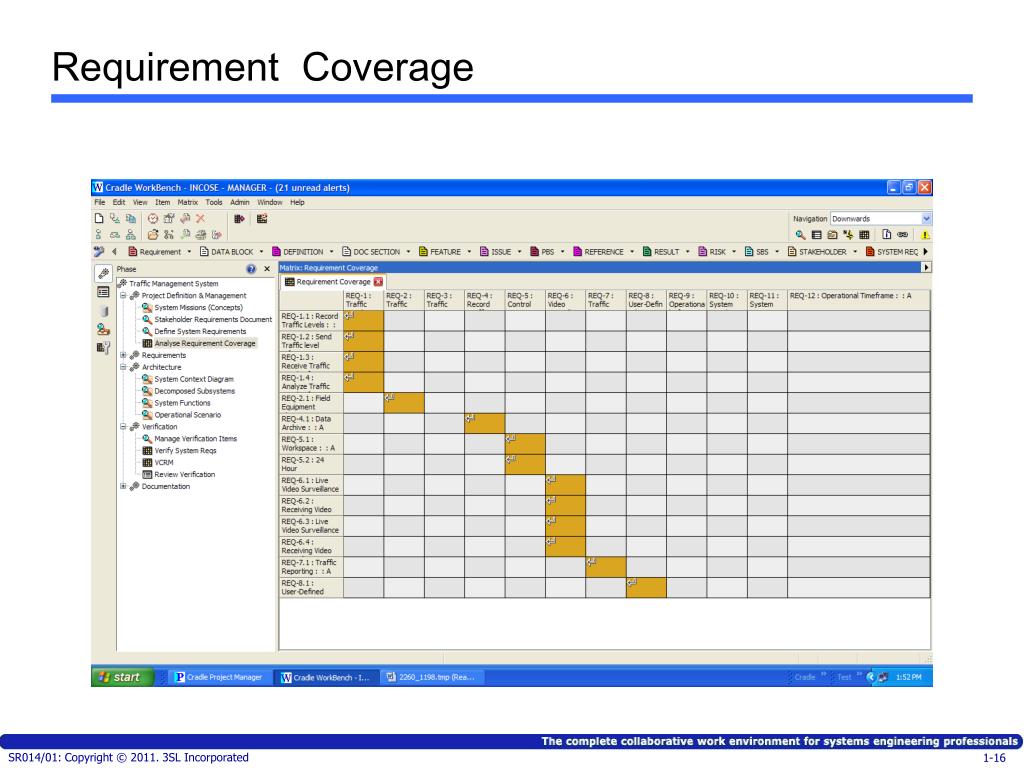Open the Matrix menu
This screenshot has height=768, width=1024.
(187, 202)
